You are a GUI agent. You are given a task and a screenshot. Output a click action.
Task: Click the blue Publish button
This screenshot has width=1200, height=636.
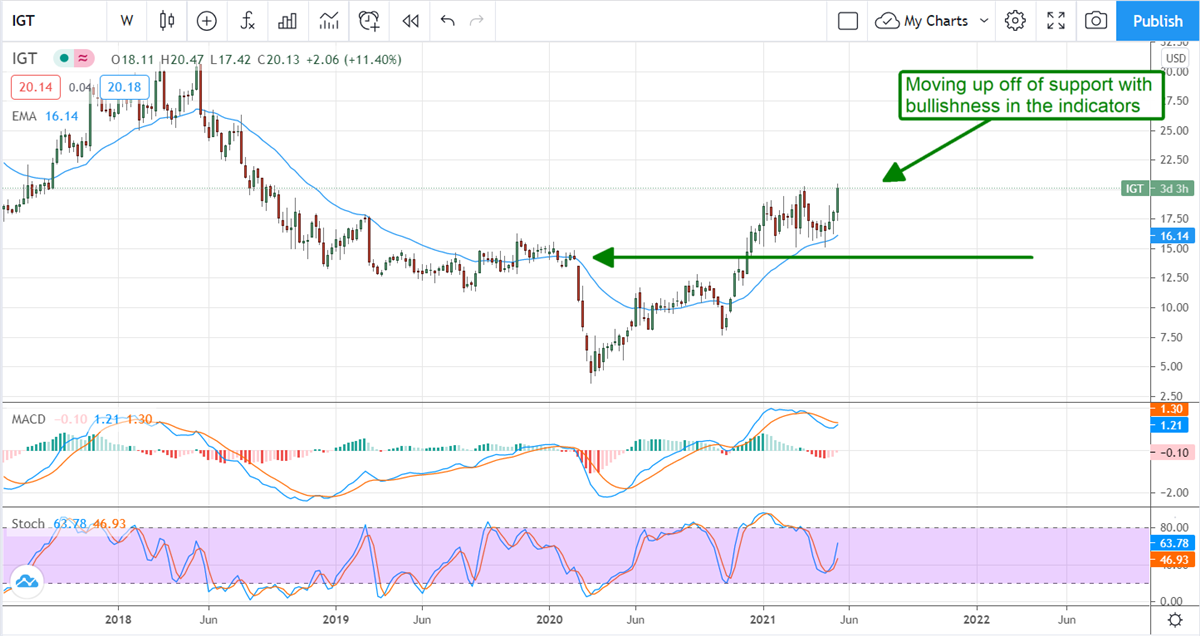(x=1157, y=20)
